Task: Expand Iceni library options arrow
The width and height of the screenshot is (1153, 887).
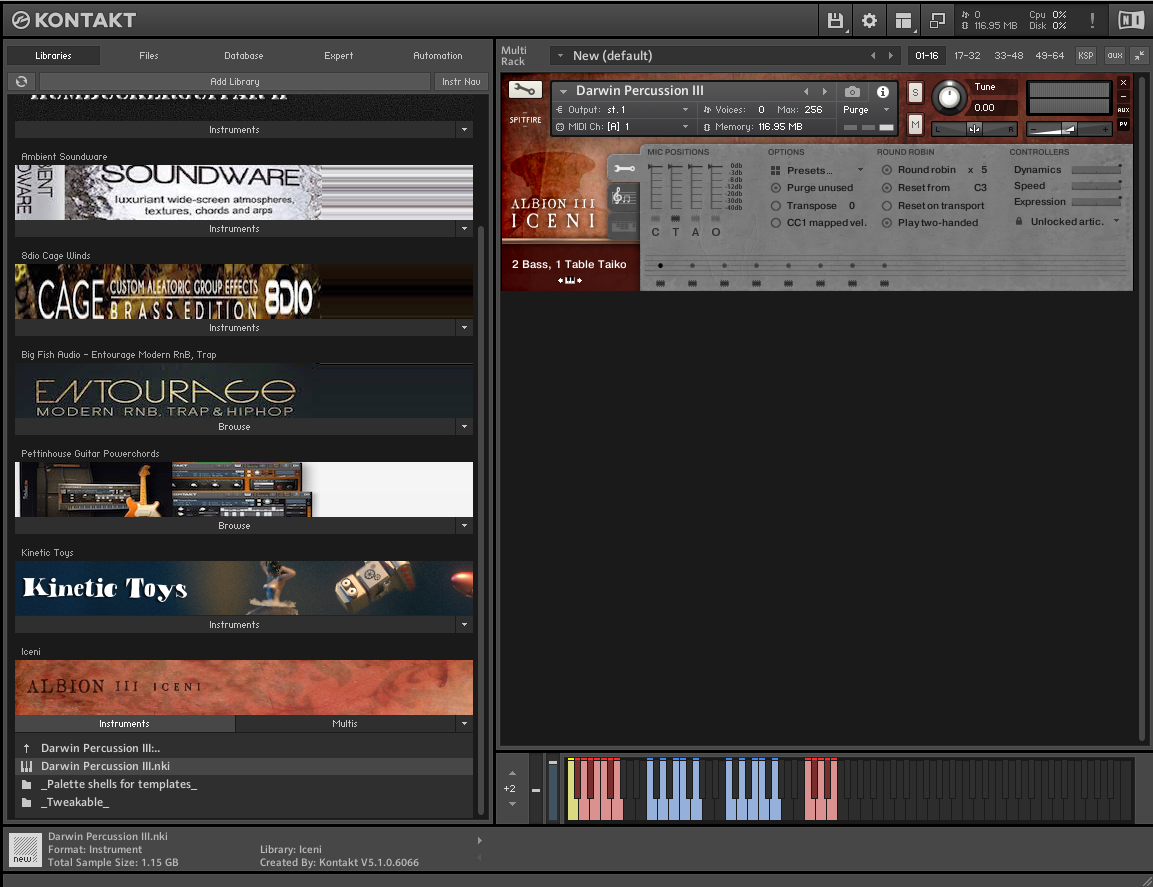Action: coord(464,724)
